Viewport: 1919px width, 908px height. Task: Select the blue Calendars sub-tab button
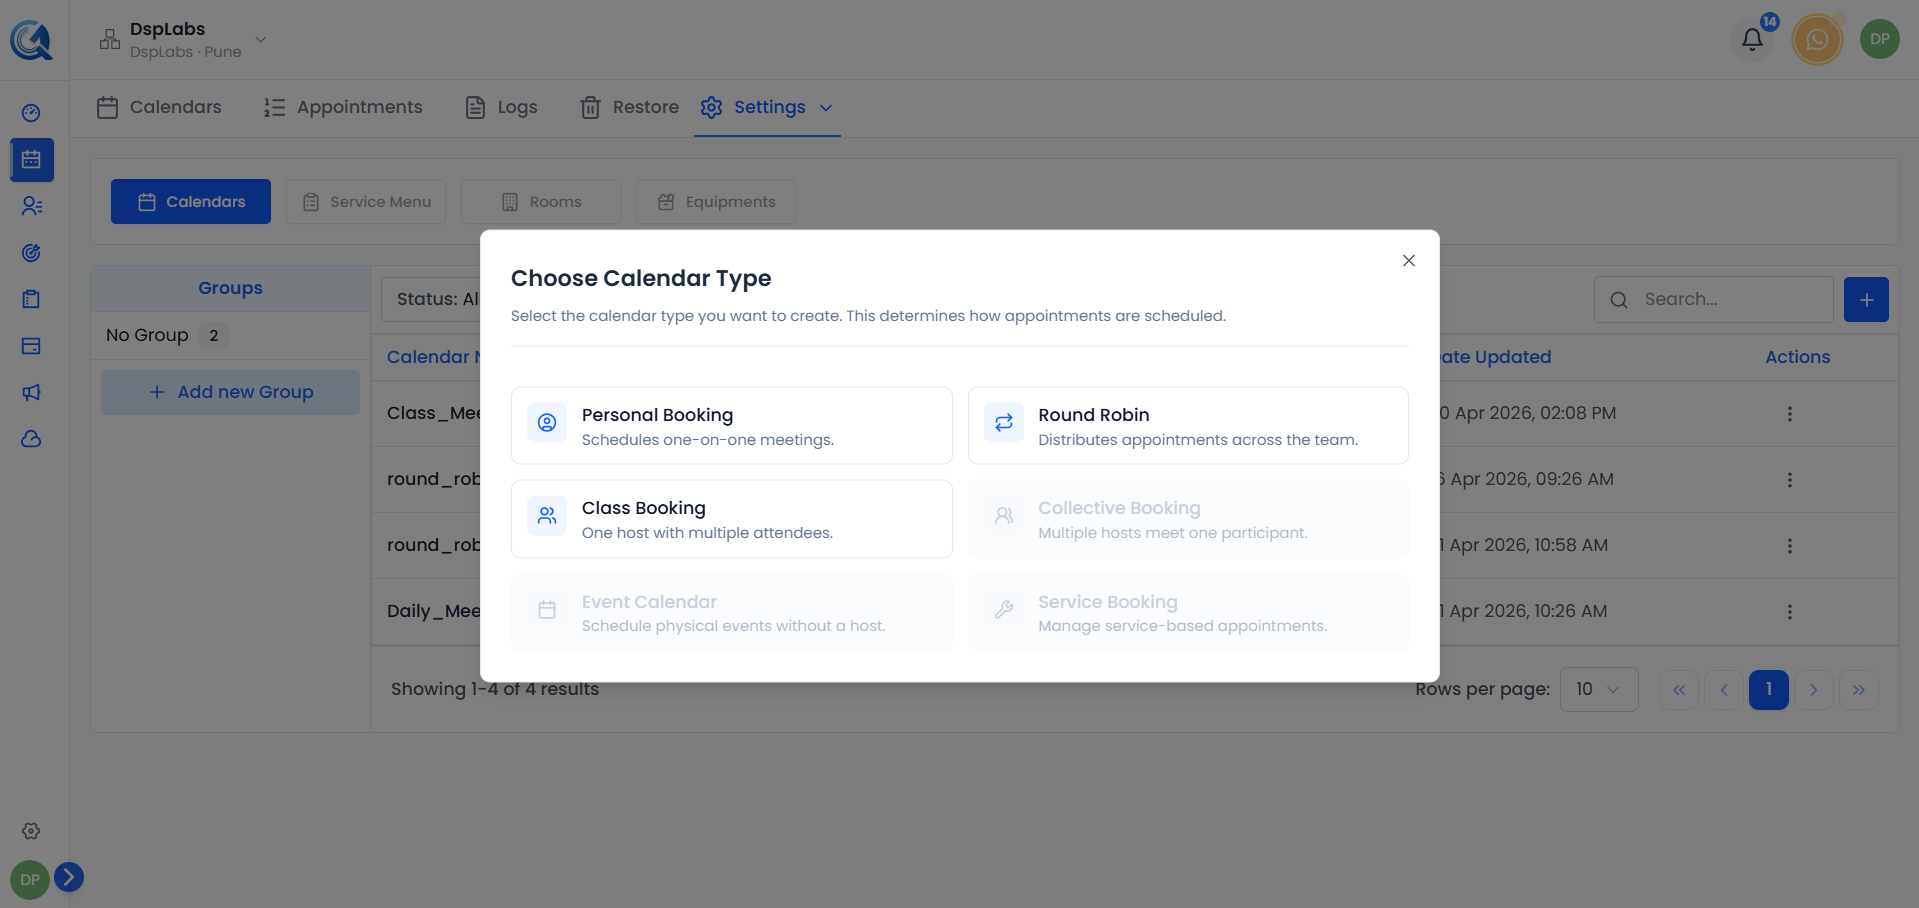pyautogui.click(x=191, y=202)
